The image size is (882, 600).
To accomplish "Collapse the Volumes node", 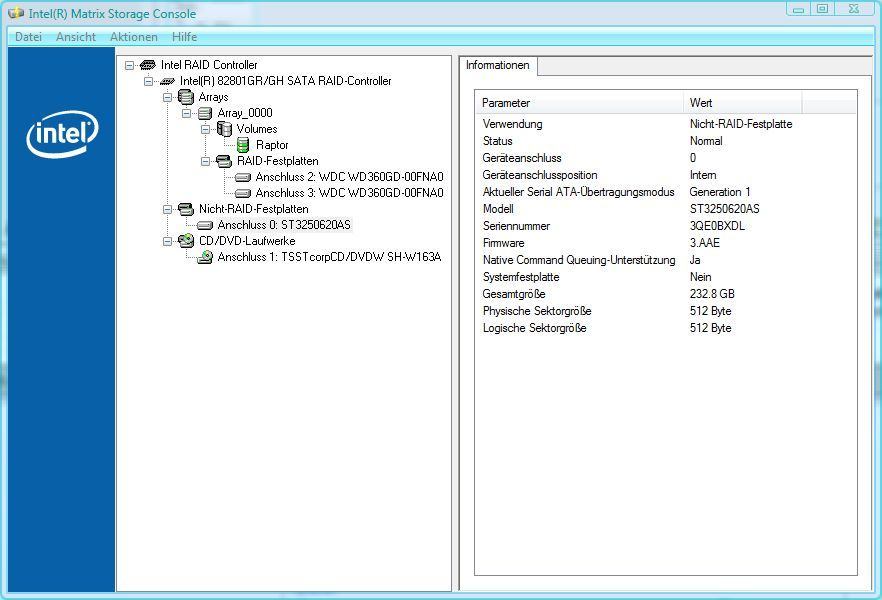I will pos(206,129).
